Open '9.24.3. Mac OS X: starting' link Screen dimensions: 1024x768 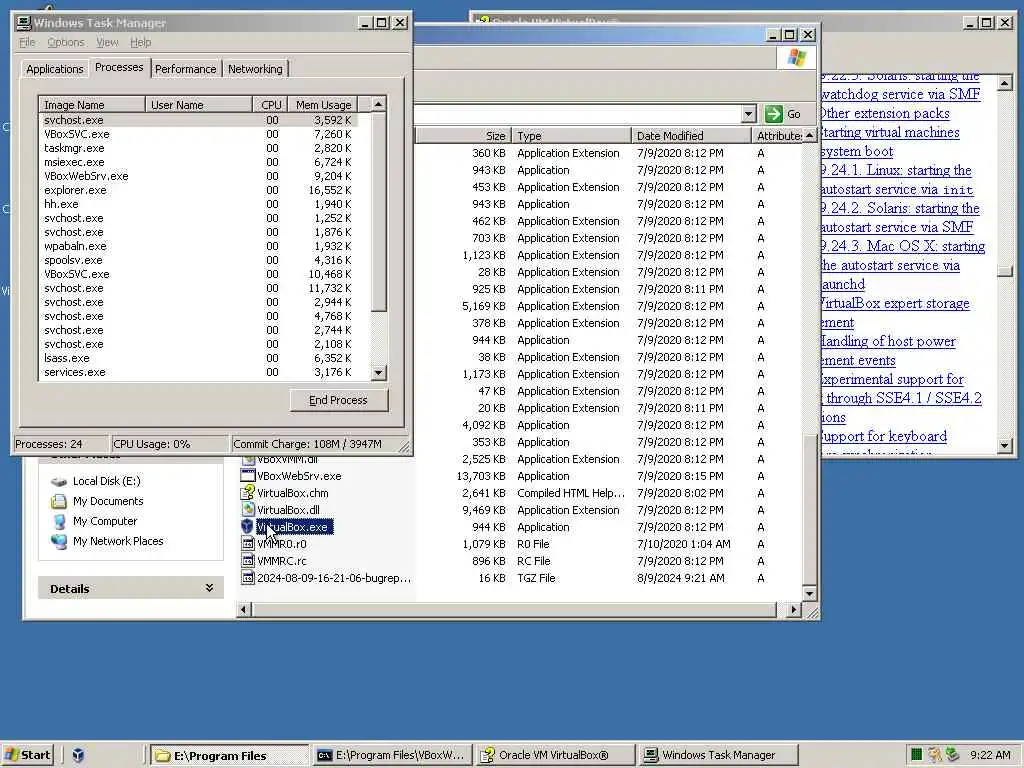903,246
